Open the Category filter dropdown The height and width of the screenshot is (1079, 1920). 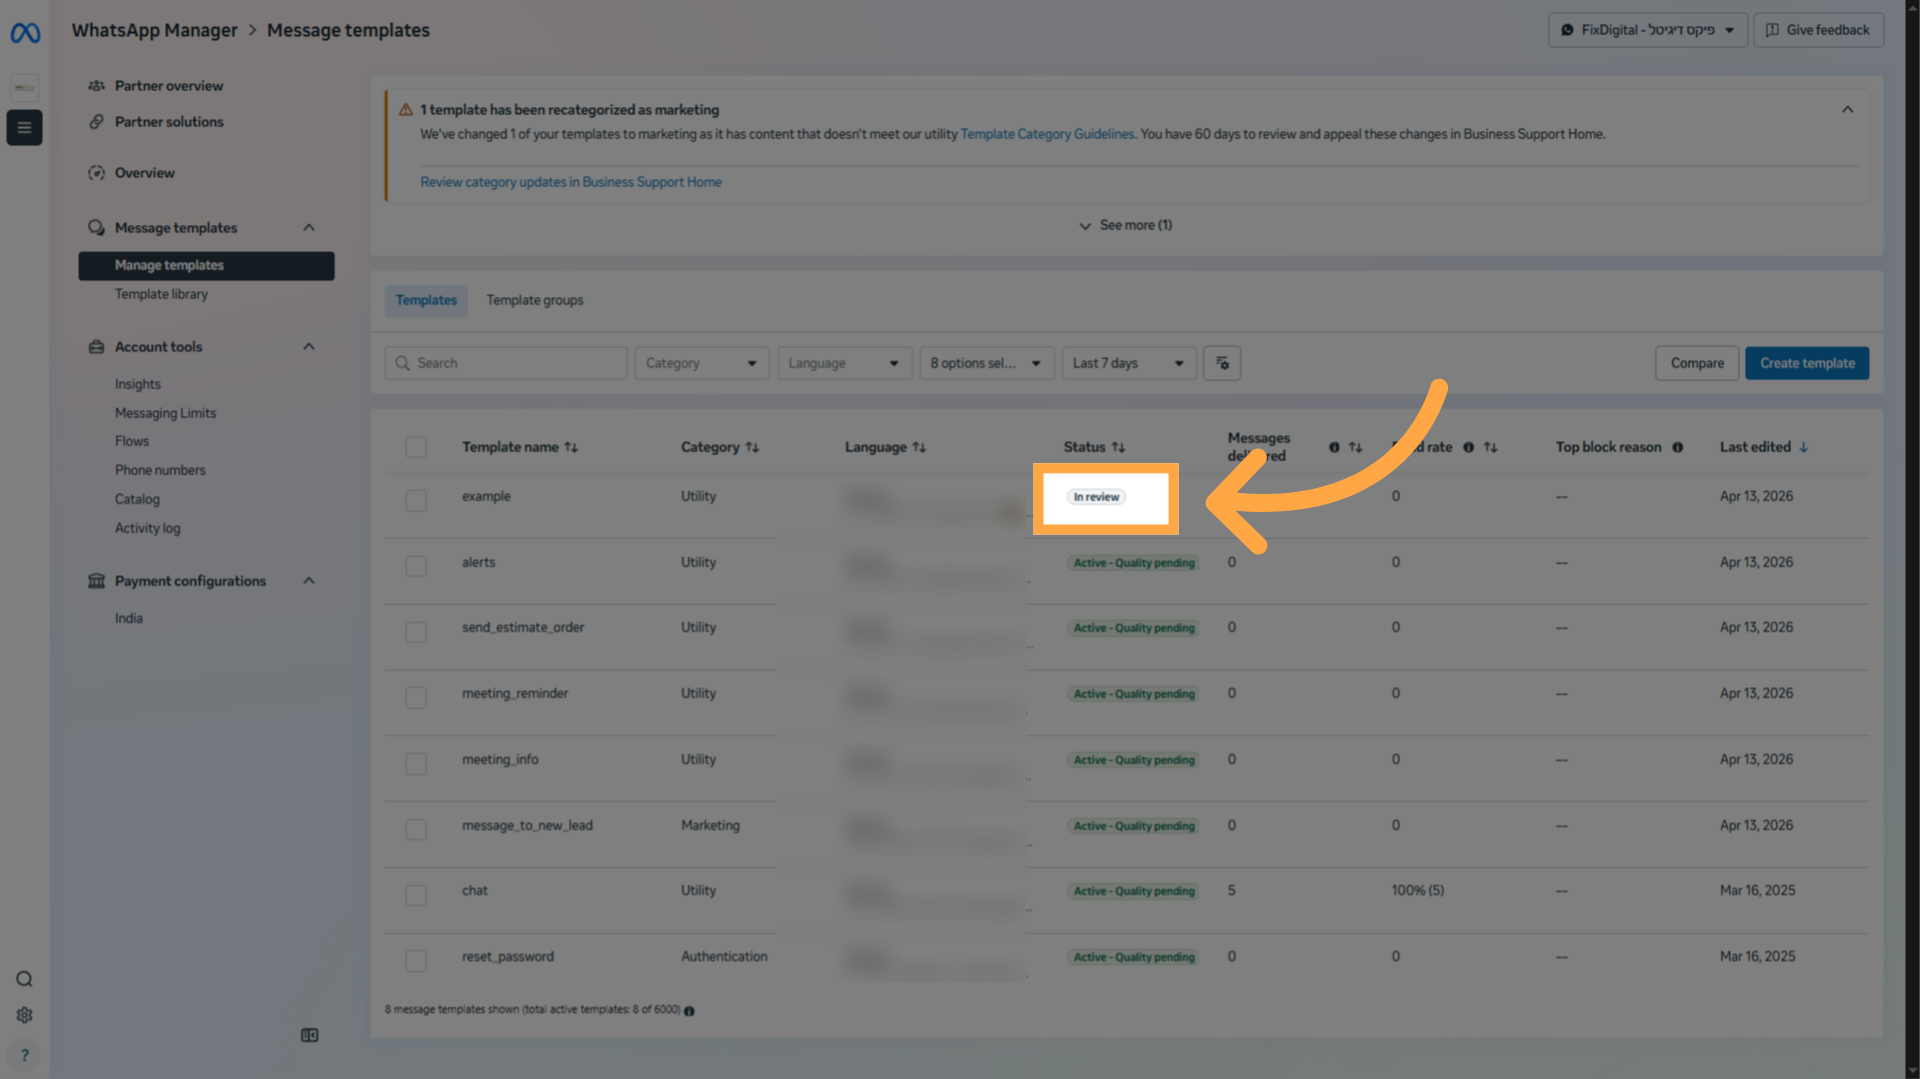[701, 363]
